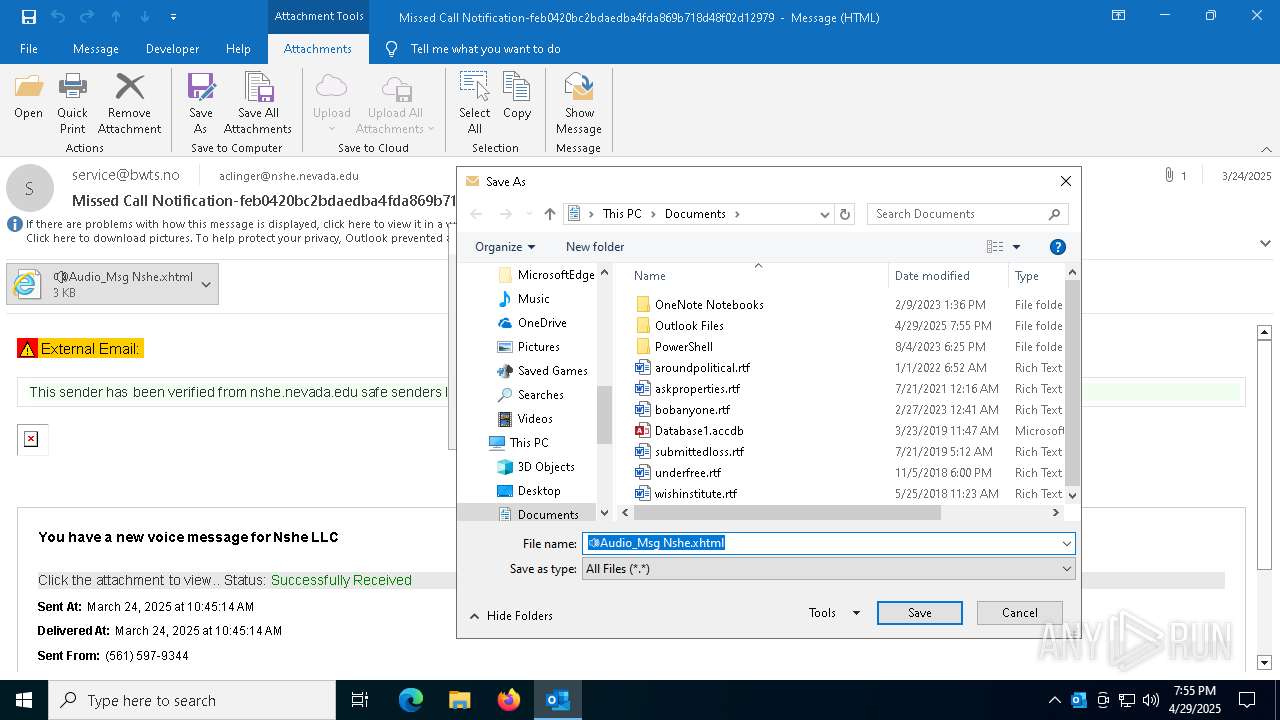Click Tell me what you want to do
The image size is (1280, 720).
(485, 49)
